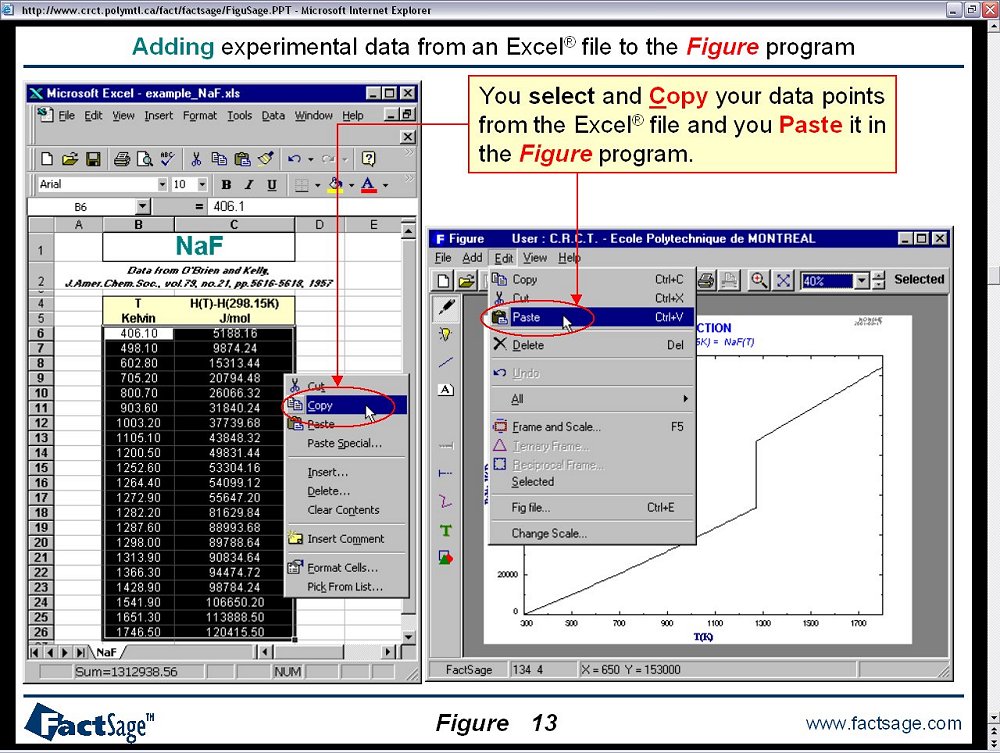Screen dimensions: 1000x753
Task: Click the NaF sheet tab
Action: 107,652
